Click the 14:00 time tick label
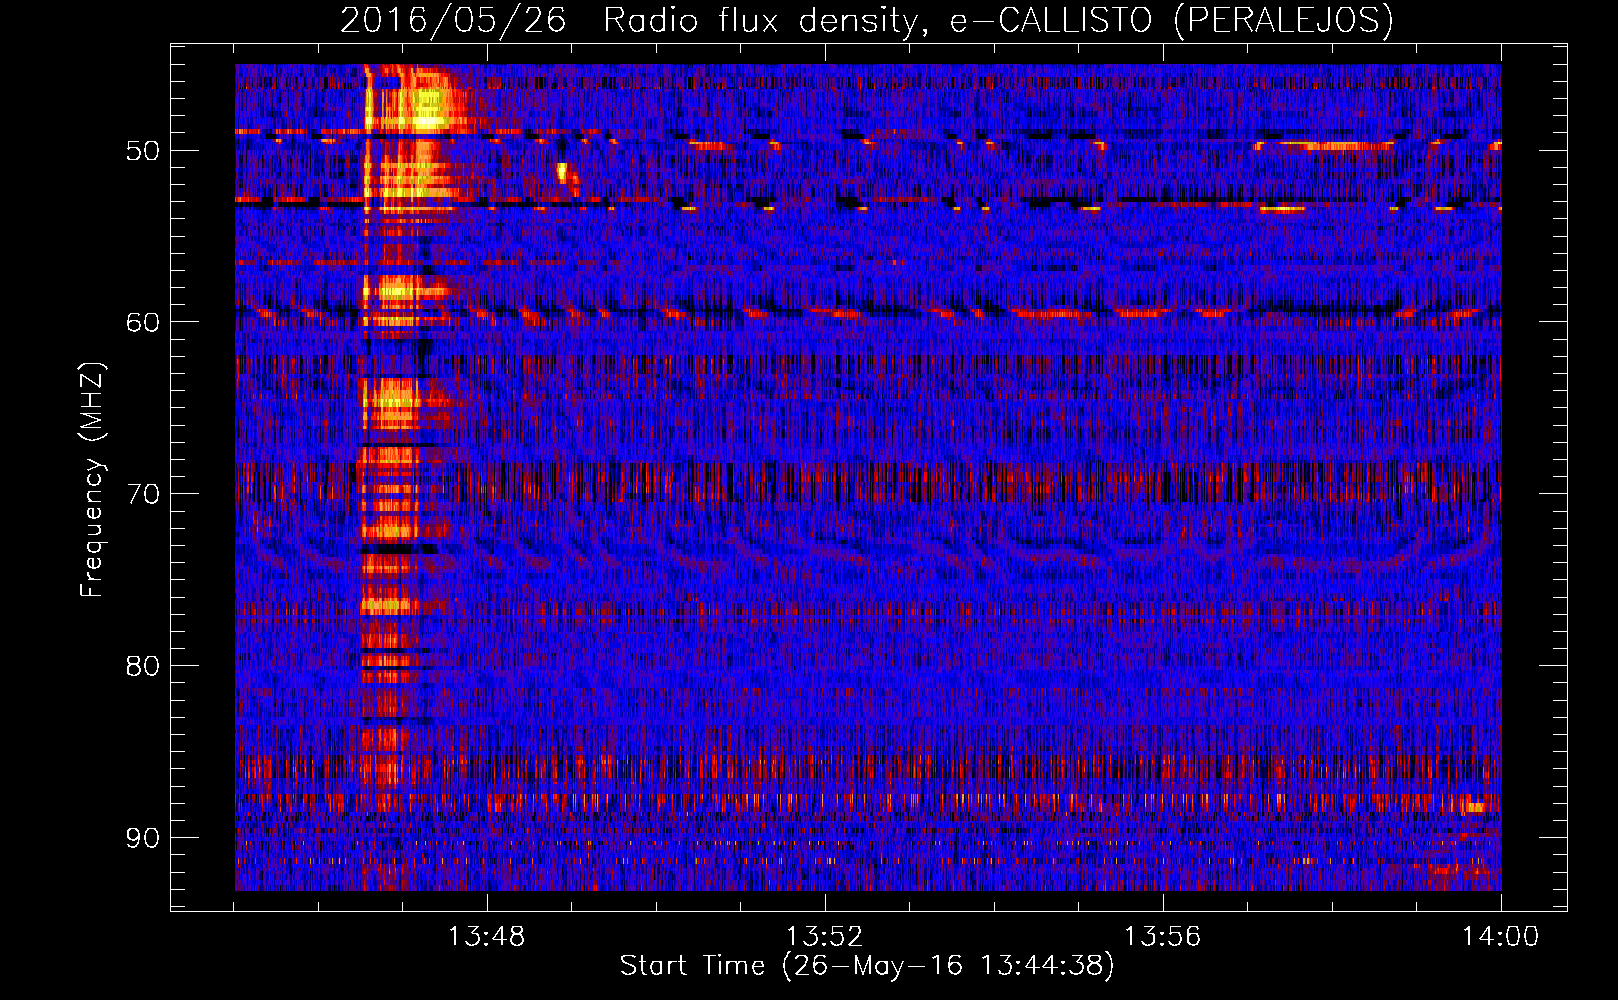This screenshot has height=1000, width=1618. 1500,937
